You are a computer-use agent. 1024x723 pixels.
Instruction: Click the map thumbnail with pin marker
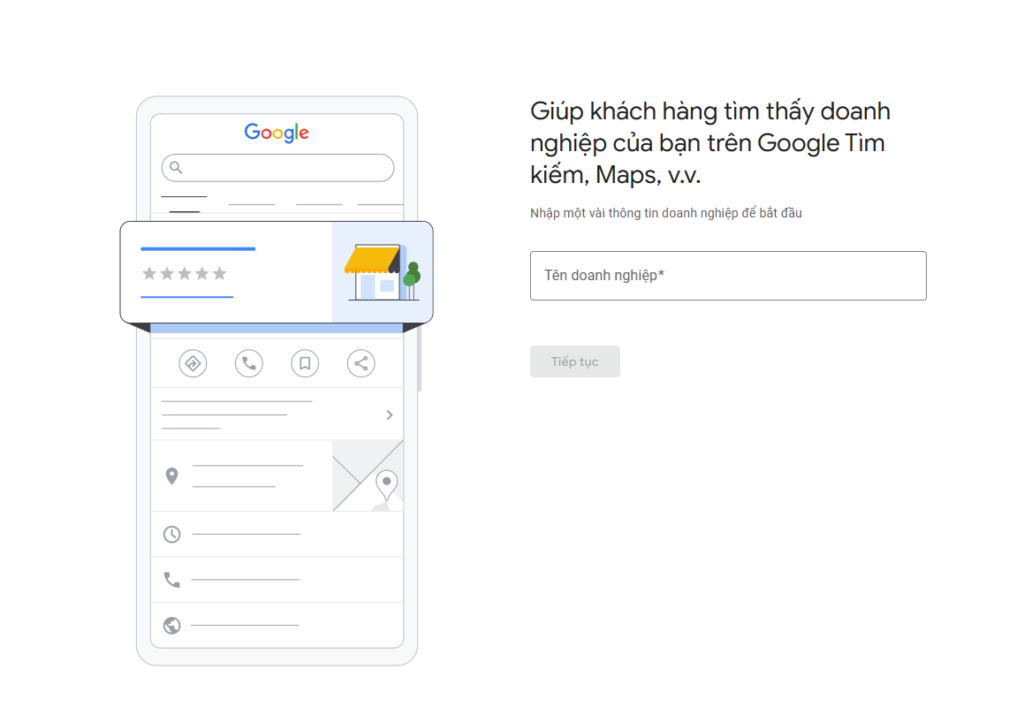[368, 475]
